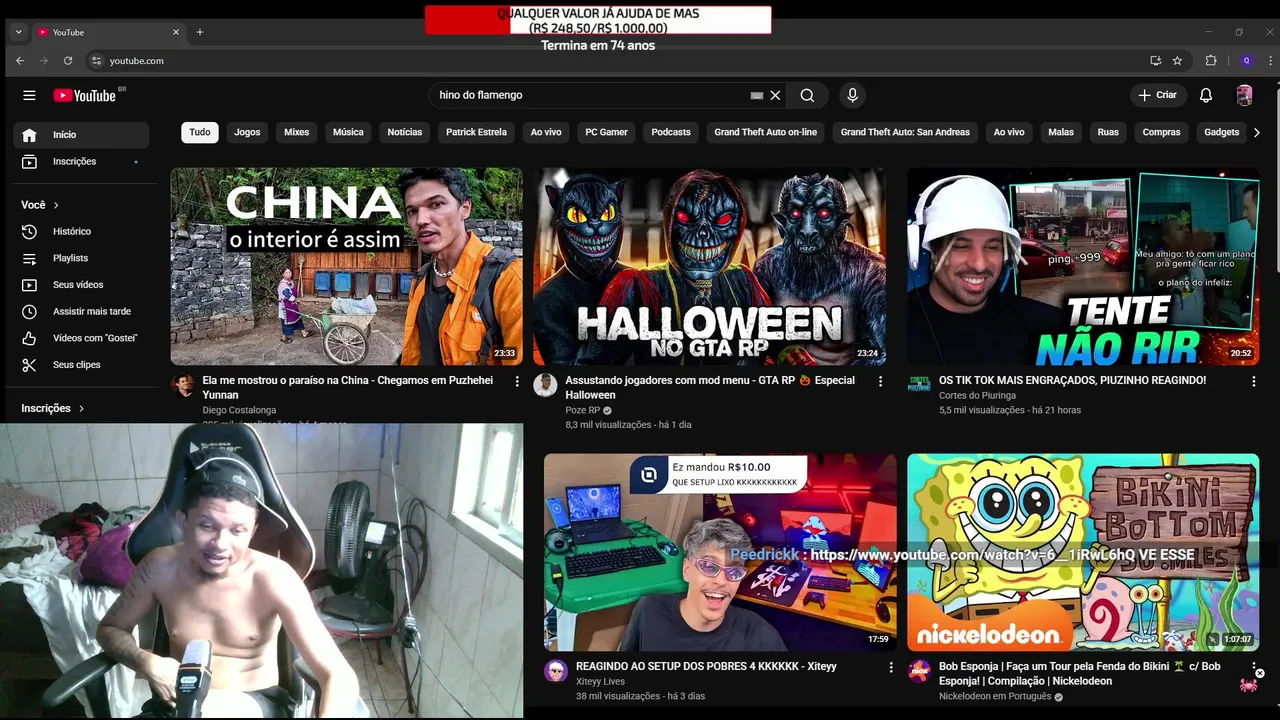Image resolution: width=1280 pixels, height=720 pixels.
Task: Reload the page
Action: coord(68,61)
